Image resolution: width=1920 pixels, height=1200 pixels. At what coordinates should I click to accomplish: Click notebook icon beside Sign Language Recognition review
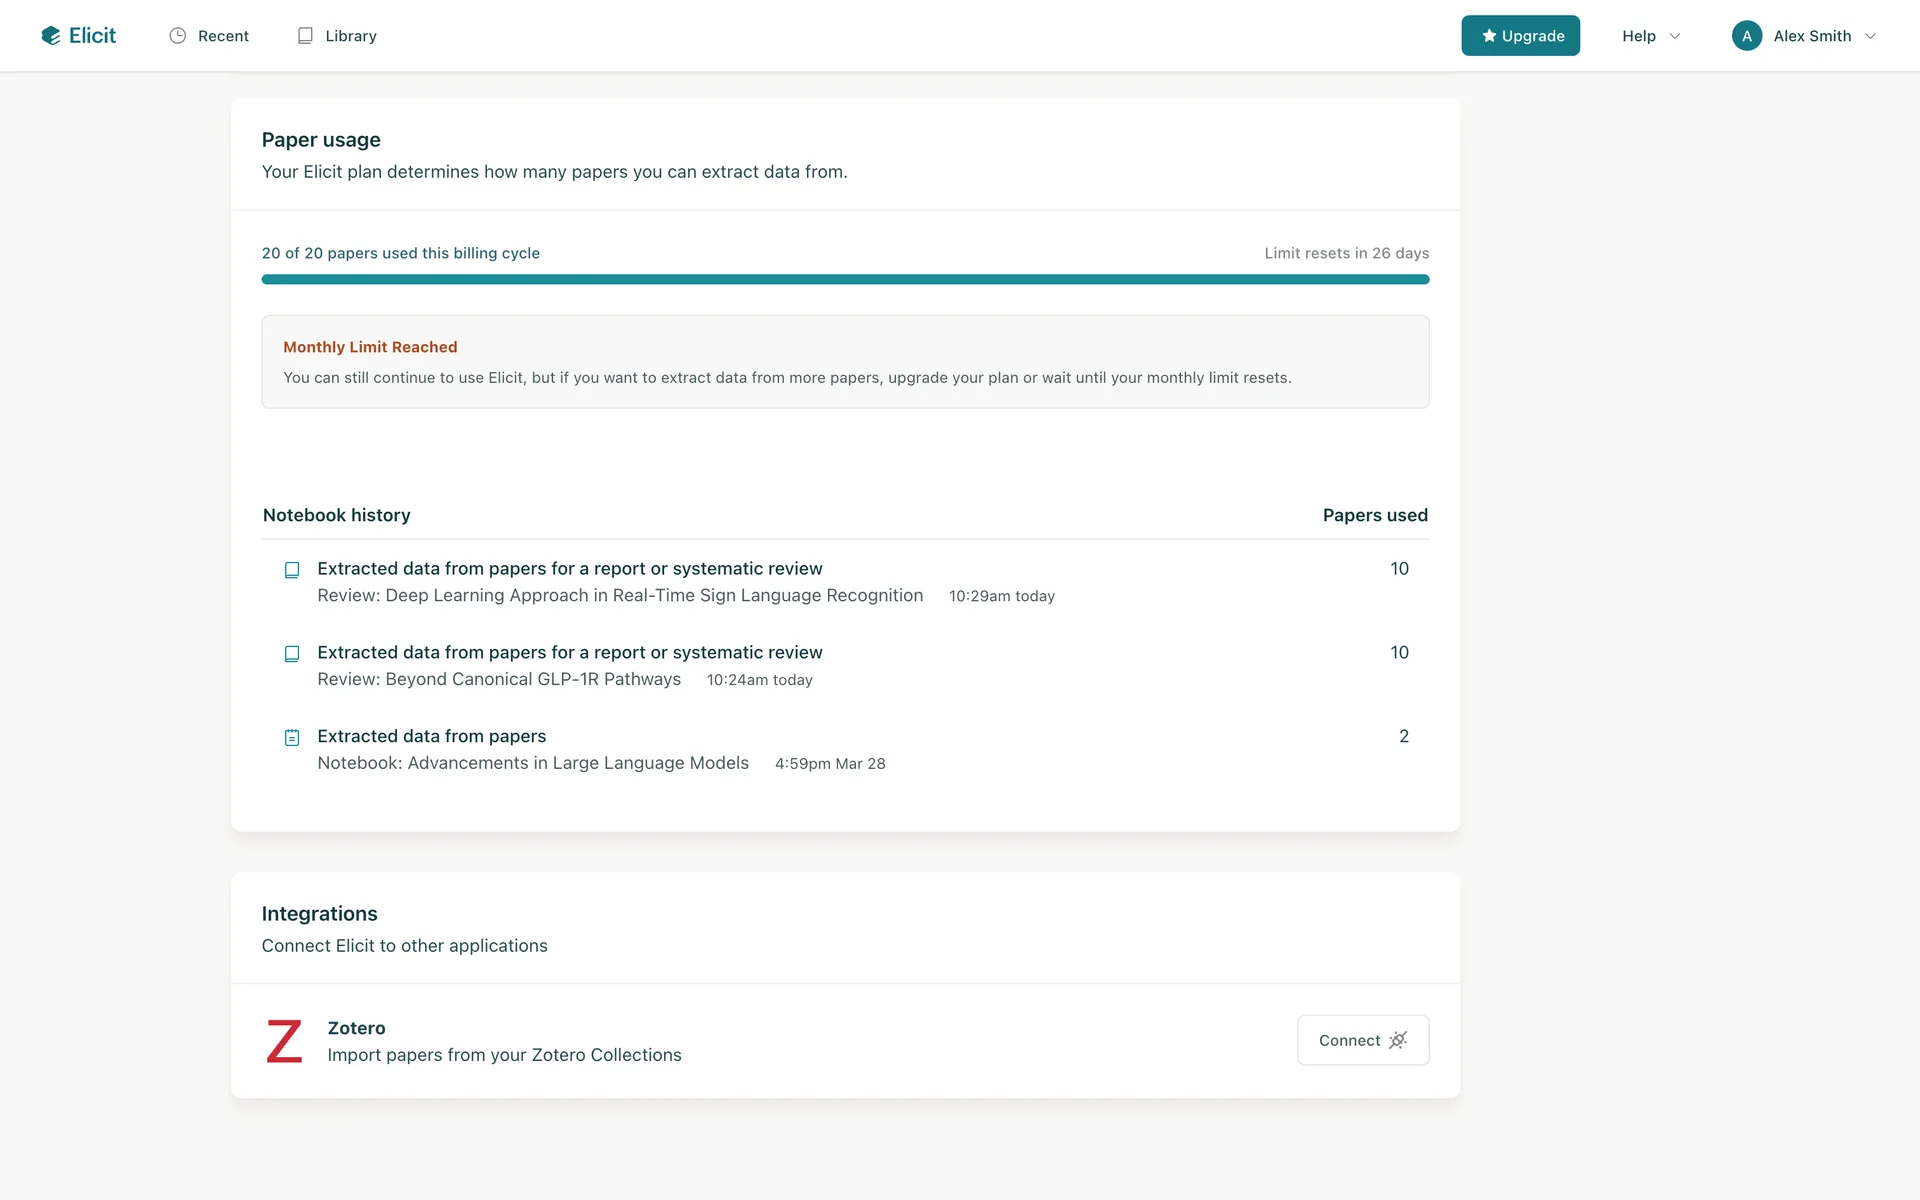coord(292,570)
